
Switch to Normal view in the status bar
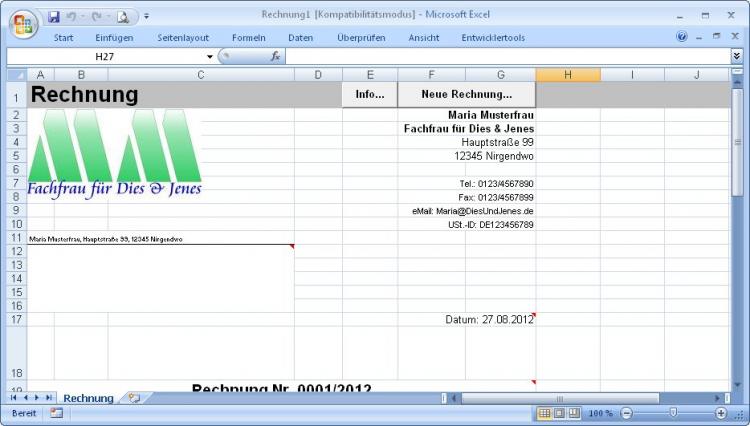pos(544,413)
